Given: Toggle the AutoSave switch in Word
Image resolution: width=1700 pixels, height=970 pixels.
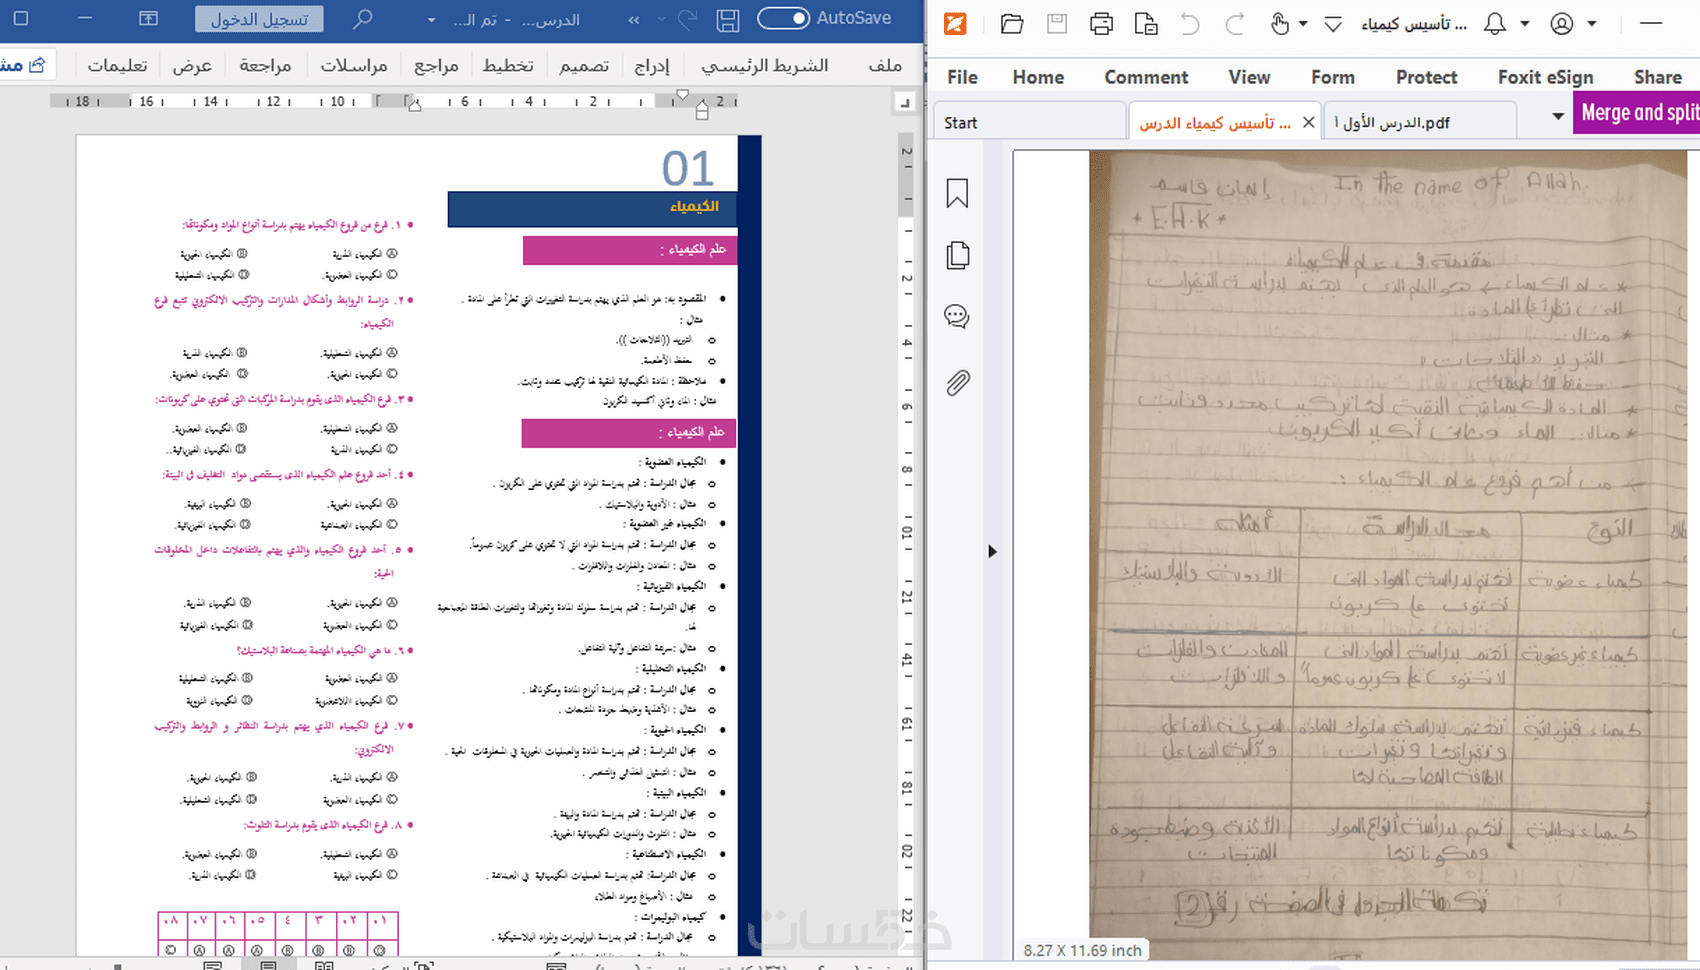Looking at the screenshot, I should coord(783,18).
